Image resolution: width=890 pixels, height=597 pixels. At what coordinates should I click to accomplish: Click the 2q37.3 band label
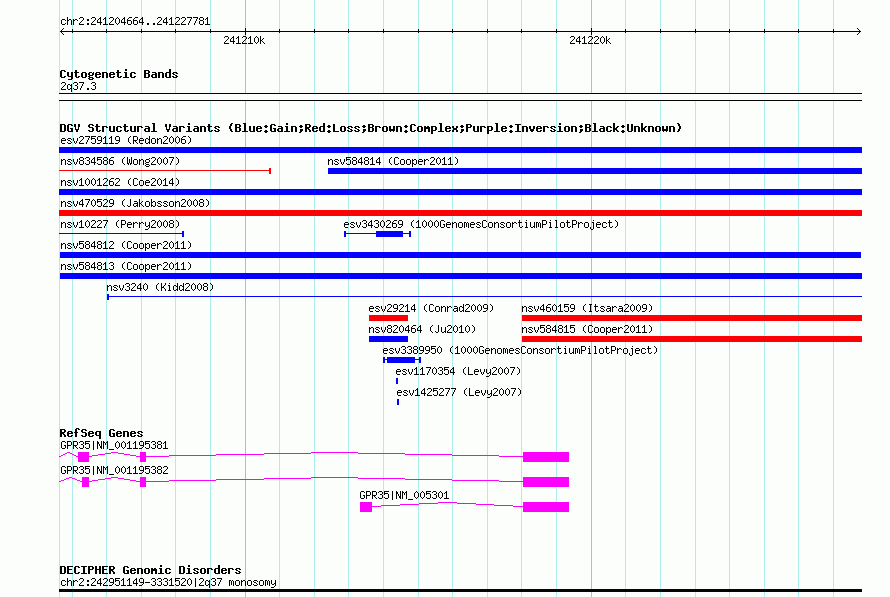tap(78, 86)
